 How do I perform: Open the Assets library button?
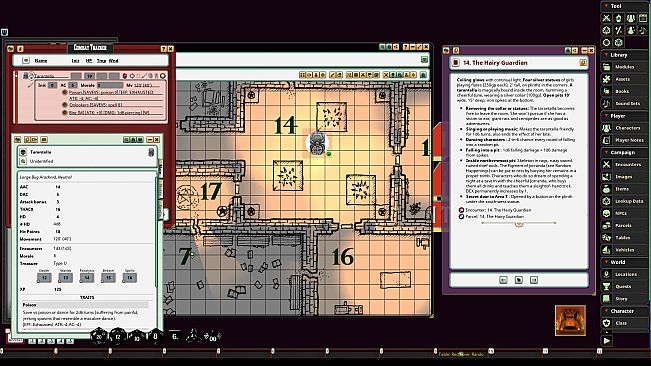[624, 79]
